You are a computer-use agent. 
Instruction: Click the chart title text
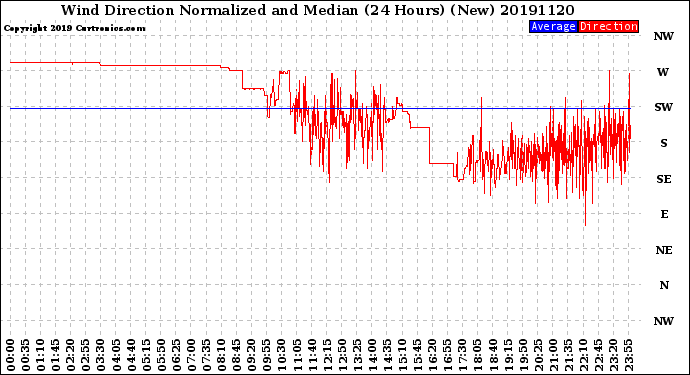tap(317, 10)
